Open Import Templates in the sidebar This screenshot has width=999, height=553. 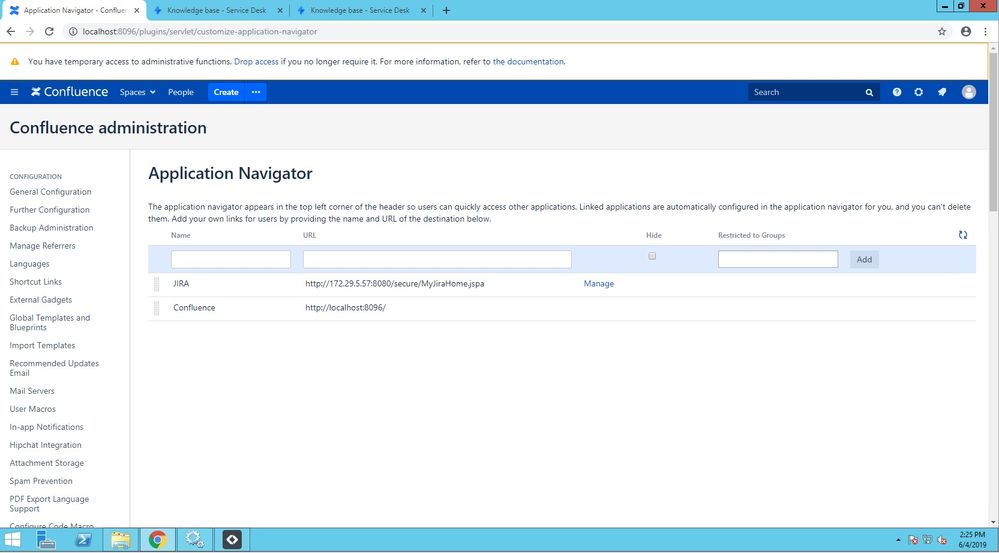(43, 345)
